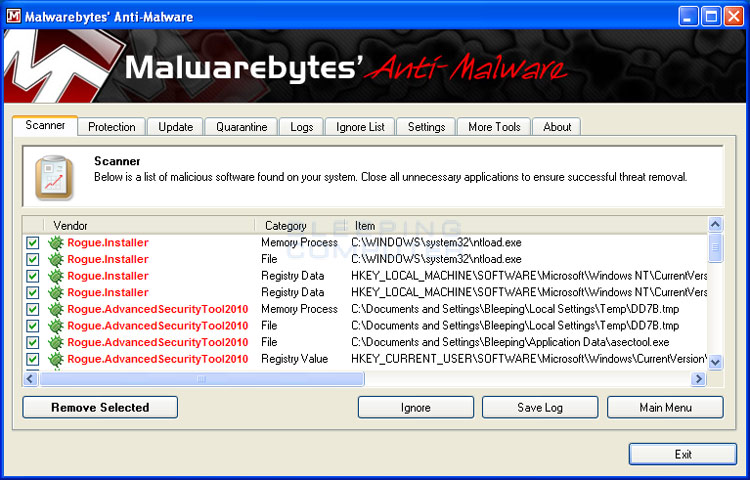Select the first Rogue.Installer vendor name
Image resolution: width=750 pixels, height=480 pixels.
108,243
